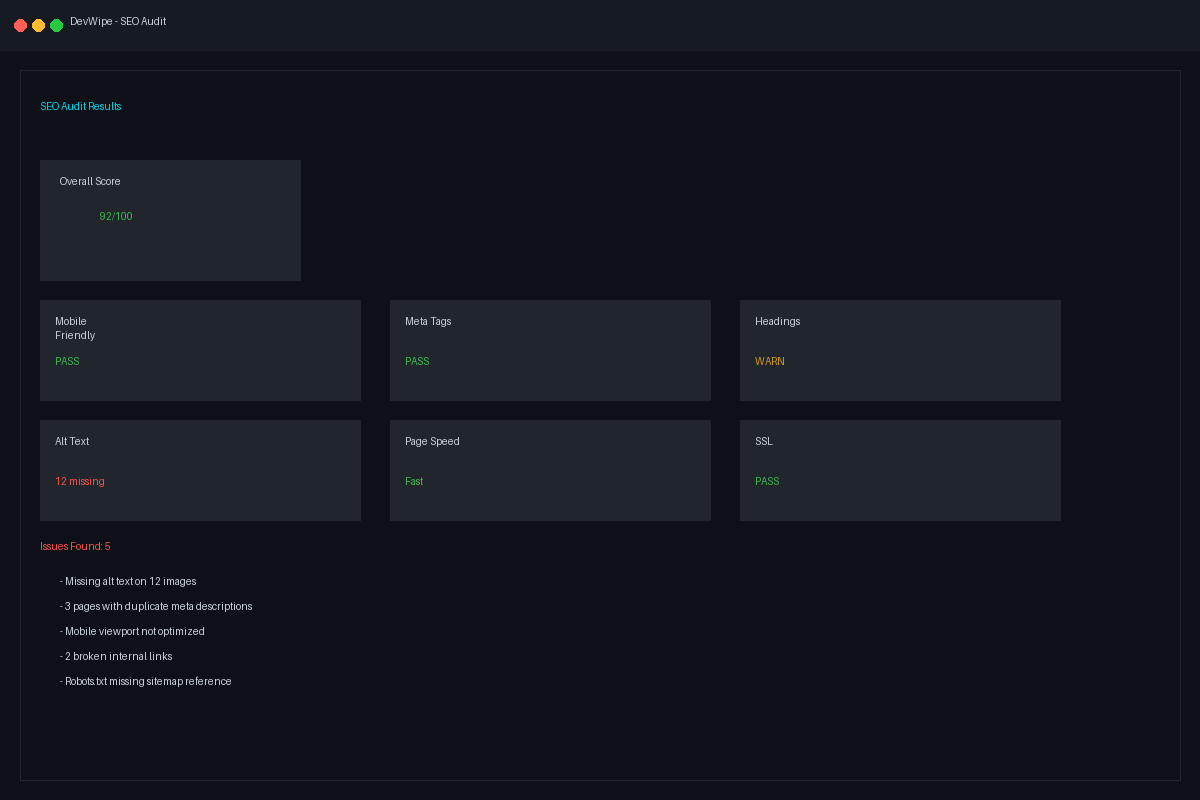1200x800 pixels.
Task: Click the green 92/100 score value
Action: point(116,216)
